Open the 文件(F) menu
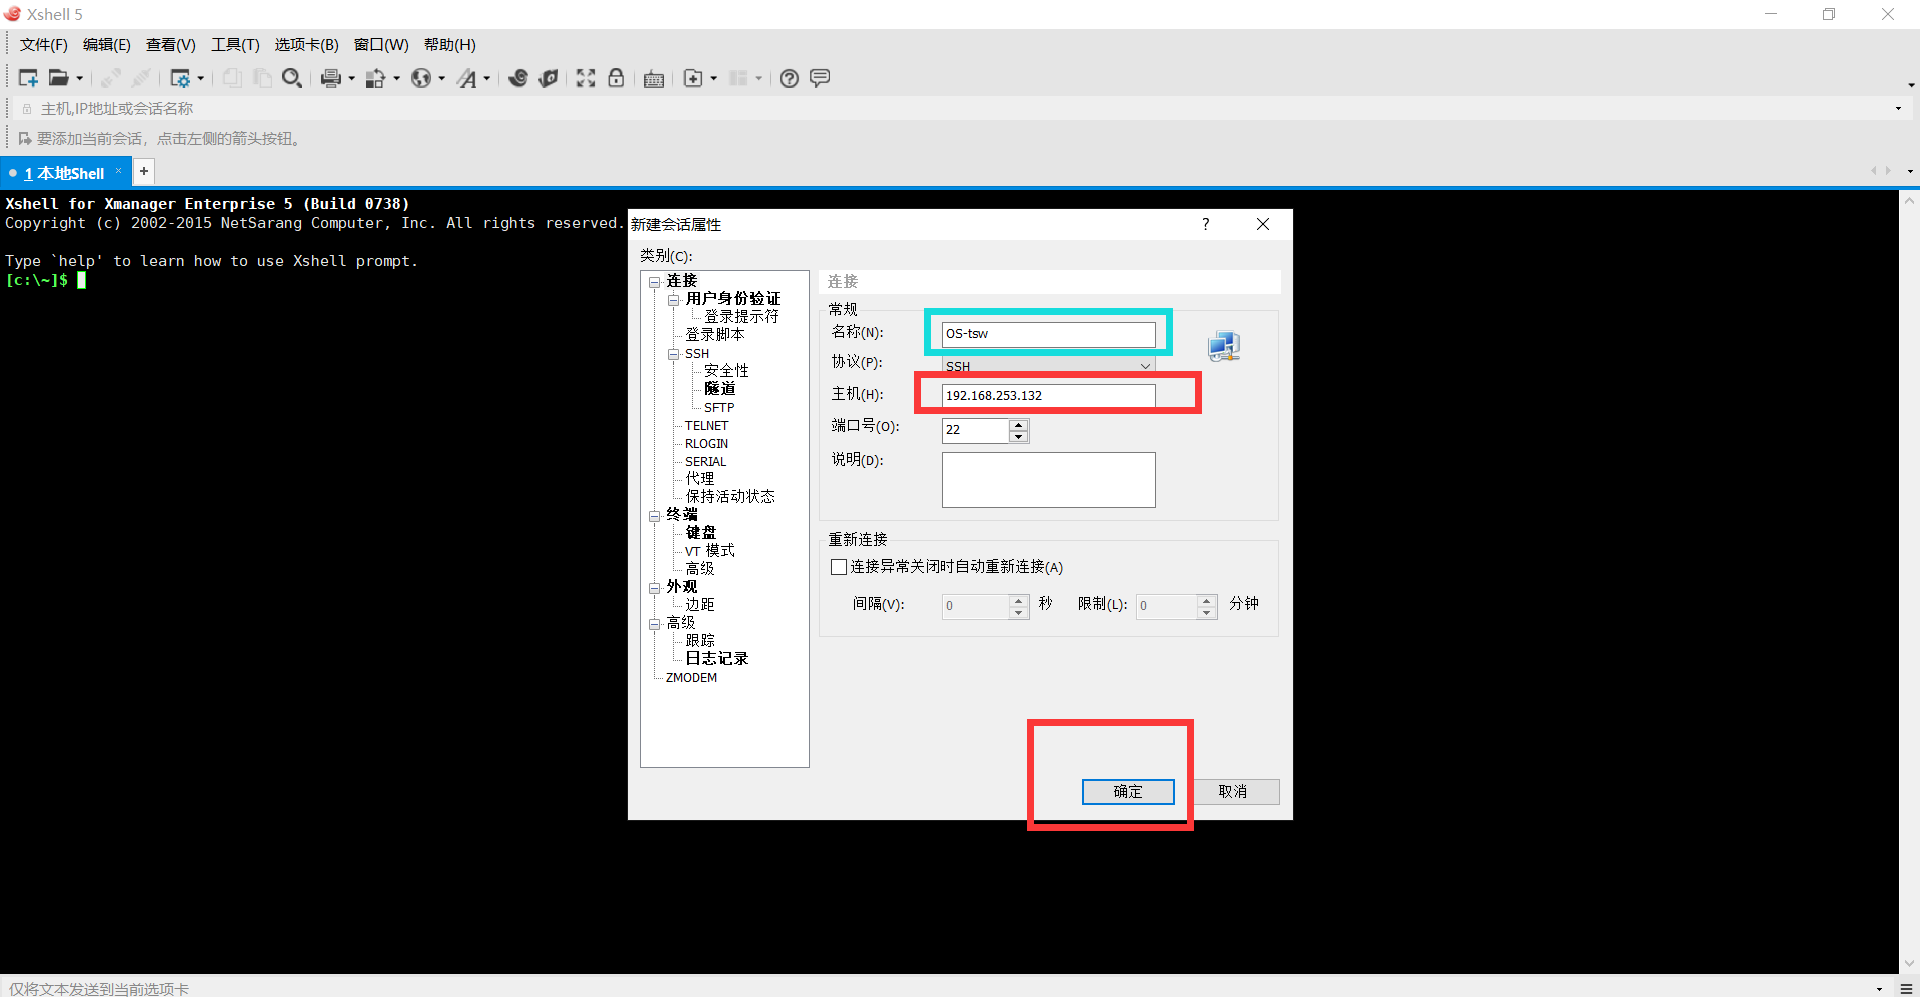 click(x=43, y=45)
